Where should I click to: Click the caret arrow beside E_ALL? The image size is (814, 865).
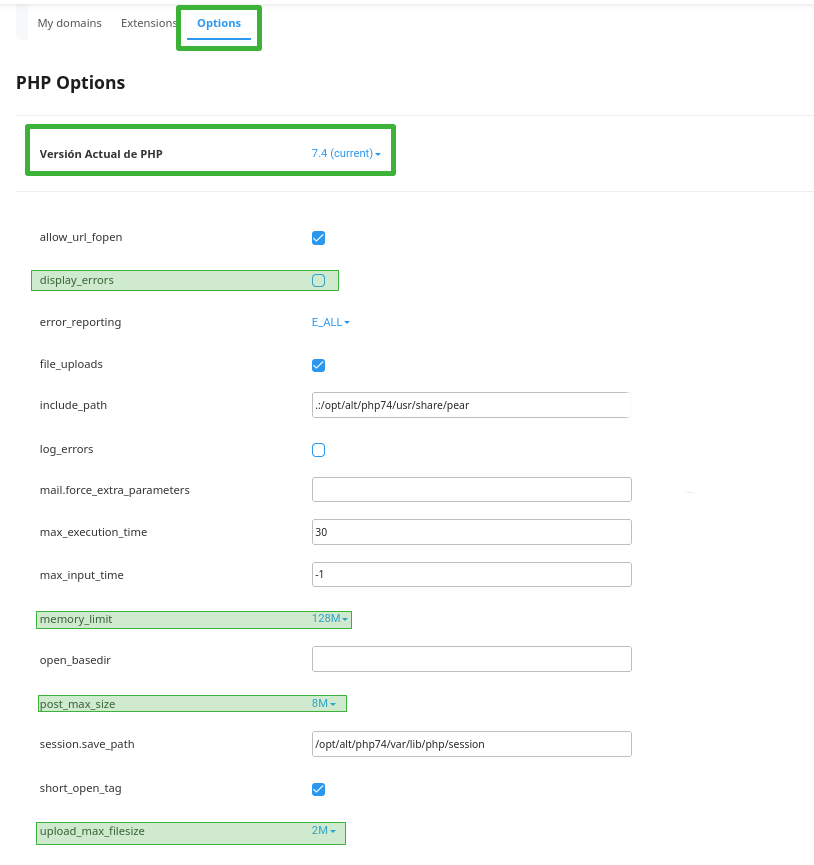(x=347, y=323)
